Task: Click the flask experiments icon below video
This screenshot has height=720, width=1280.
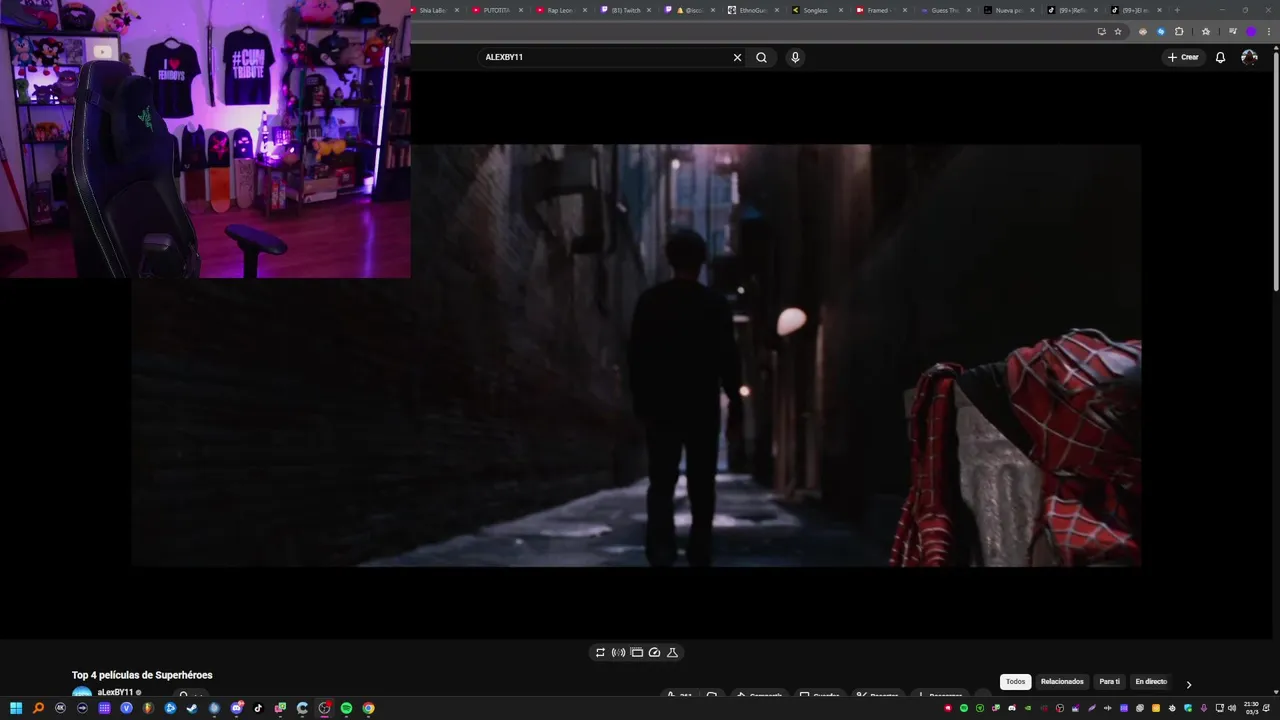Action: point(672,652)
